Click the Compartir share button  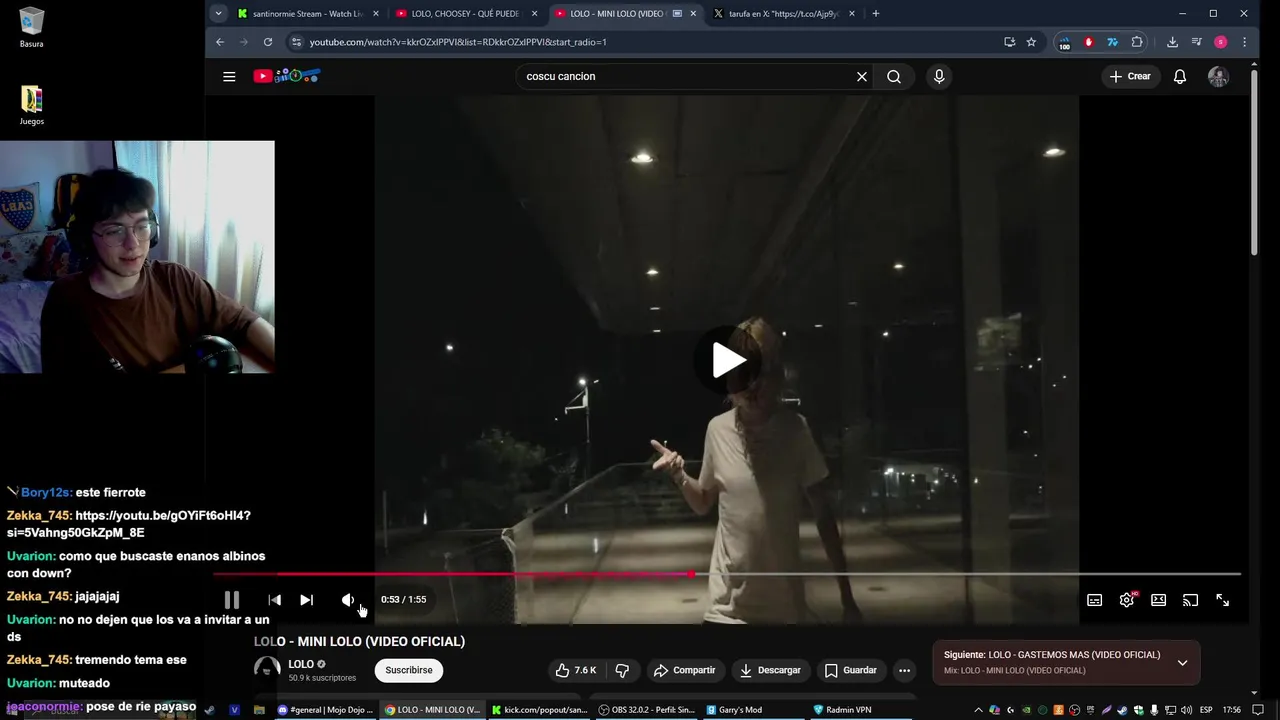coord(684,670)
